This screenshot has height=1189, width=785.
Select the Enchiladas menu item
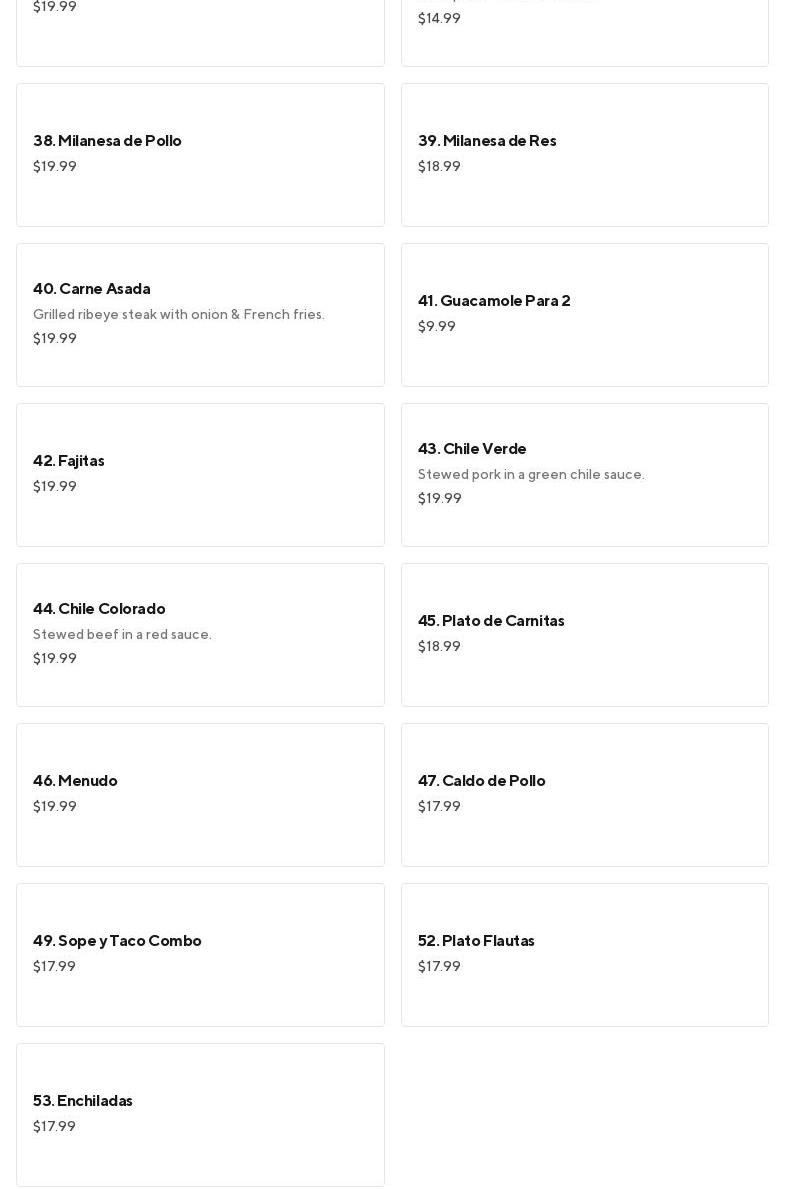pyautogui.click(x=83, y=1101)
